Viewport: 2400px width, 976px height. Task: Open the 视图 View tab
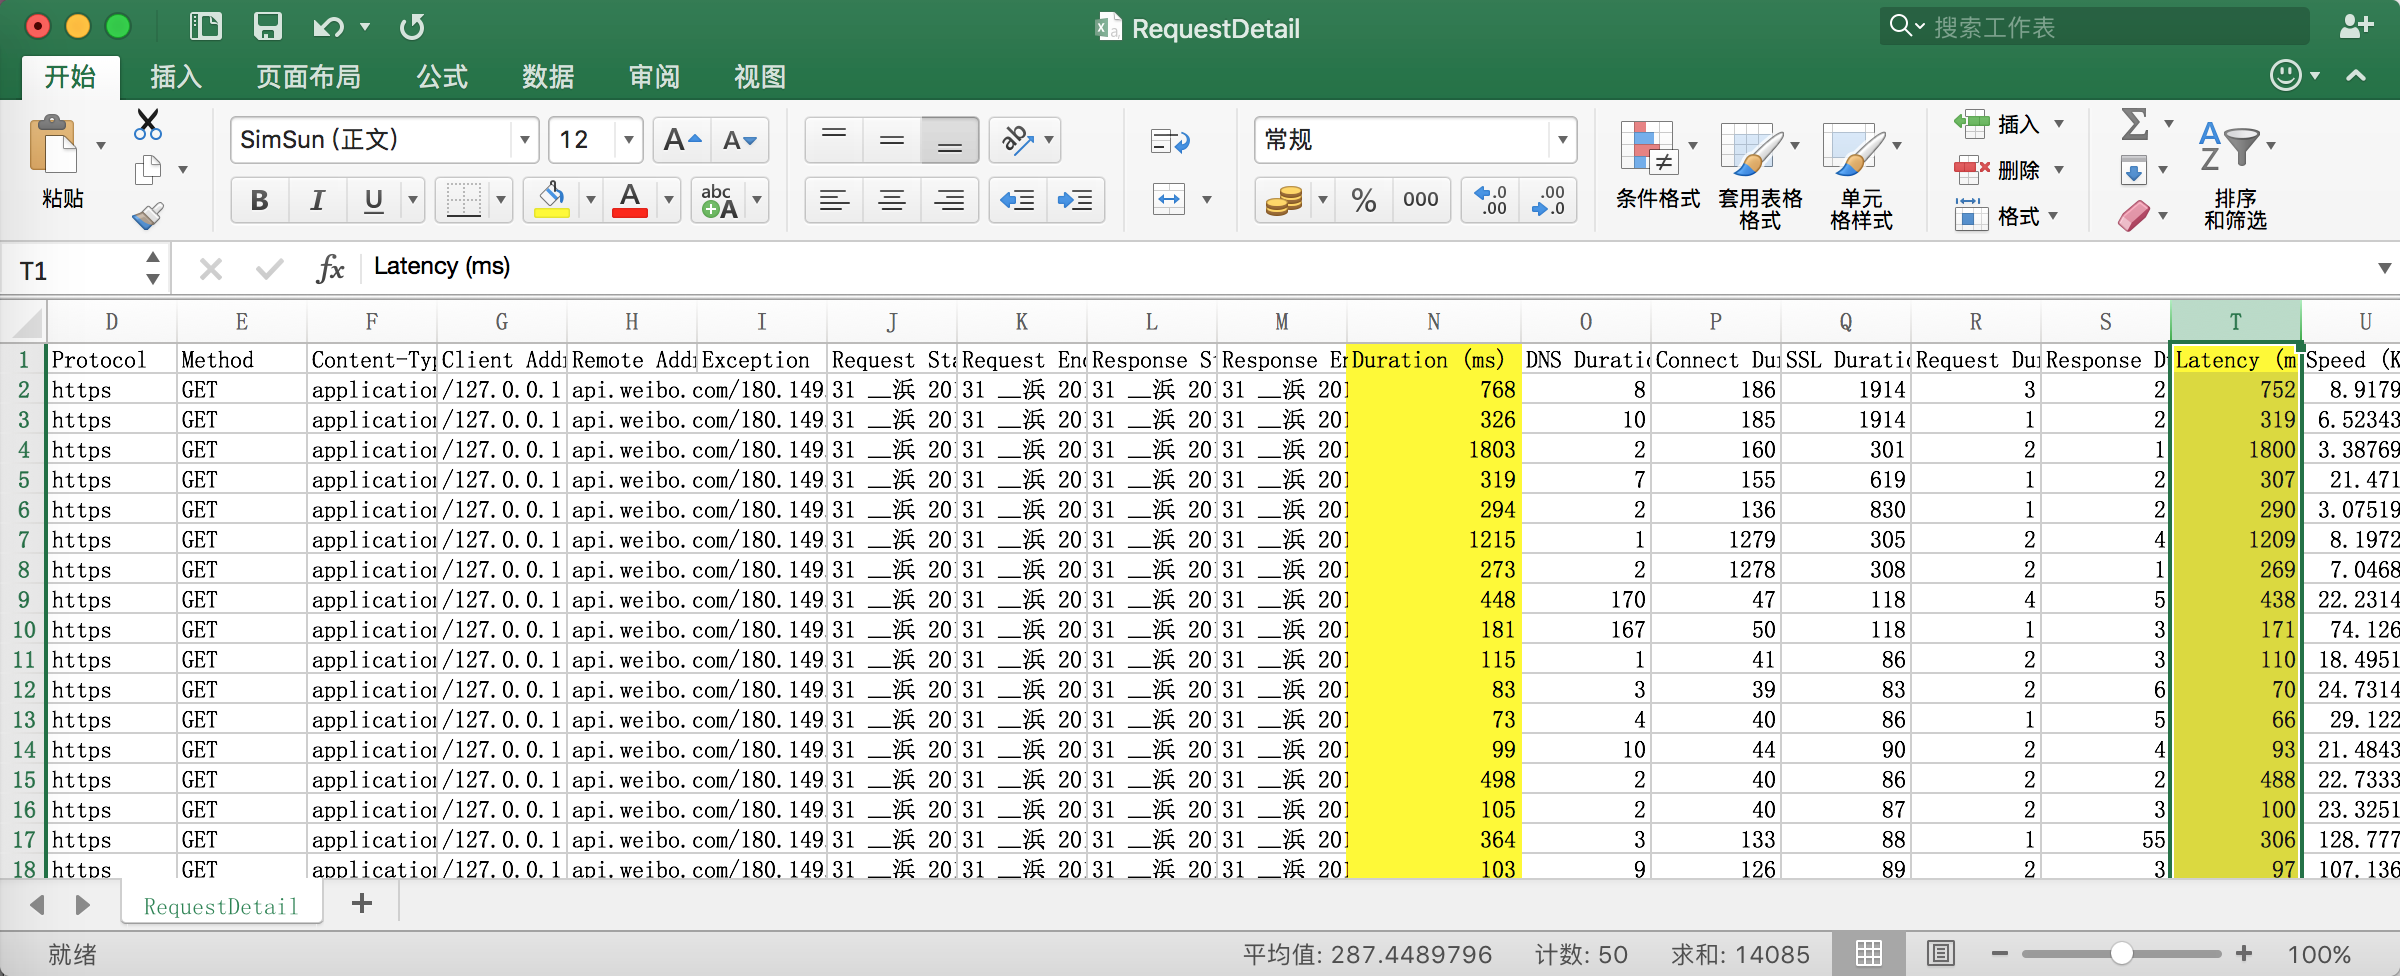[x=760, y=77]
